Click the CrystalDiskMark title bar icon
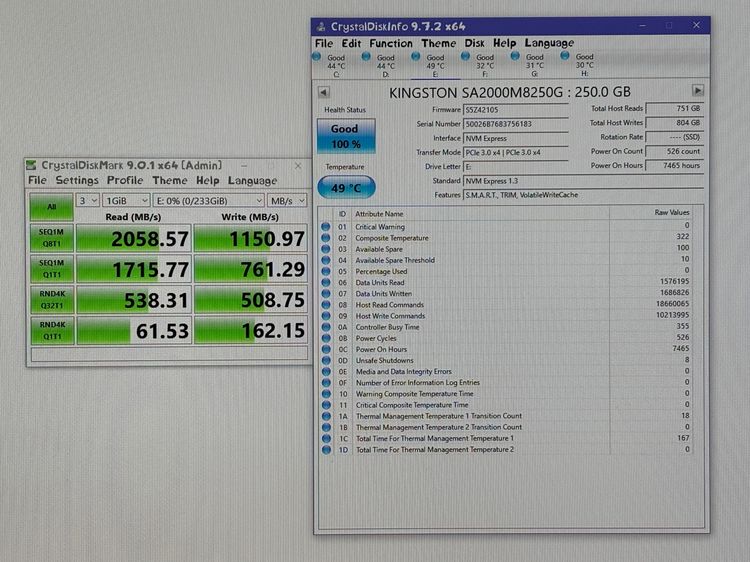 pyautogui.click(x=32, y=165)
